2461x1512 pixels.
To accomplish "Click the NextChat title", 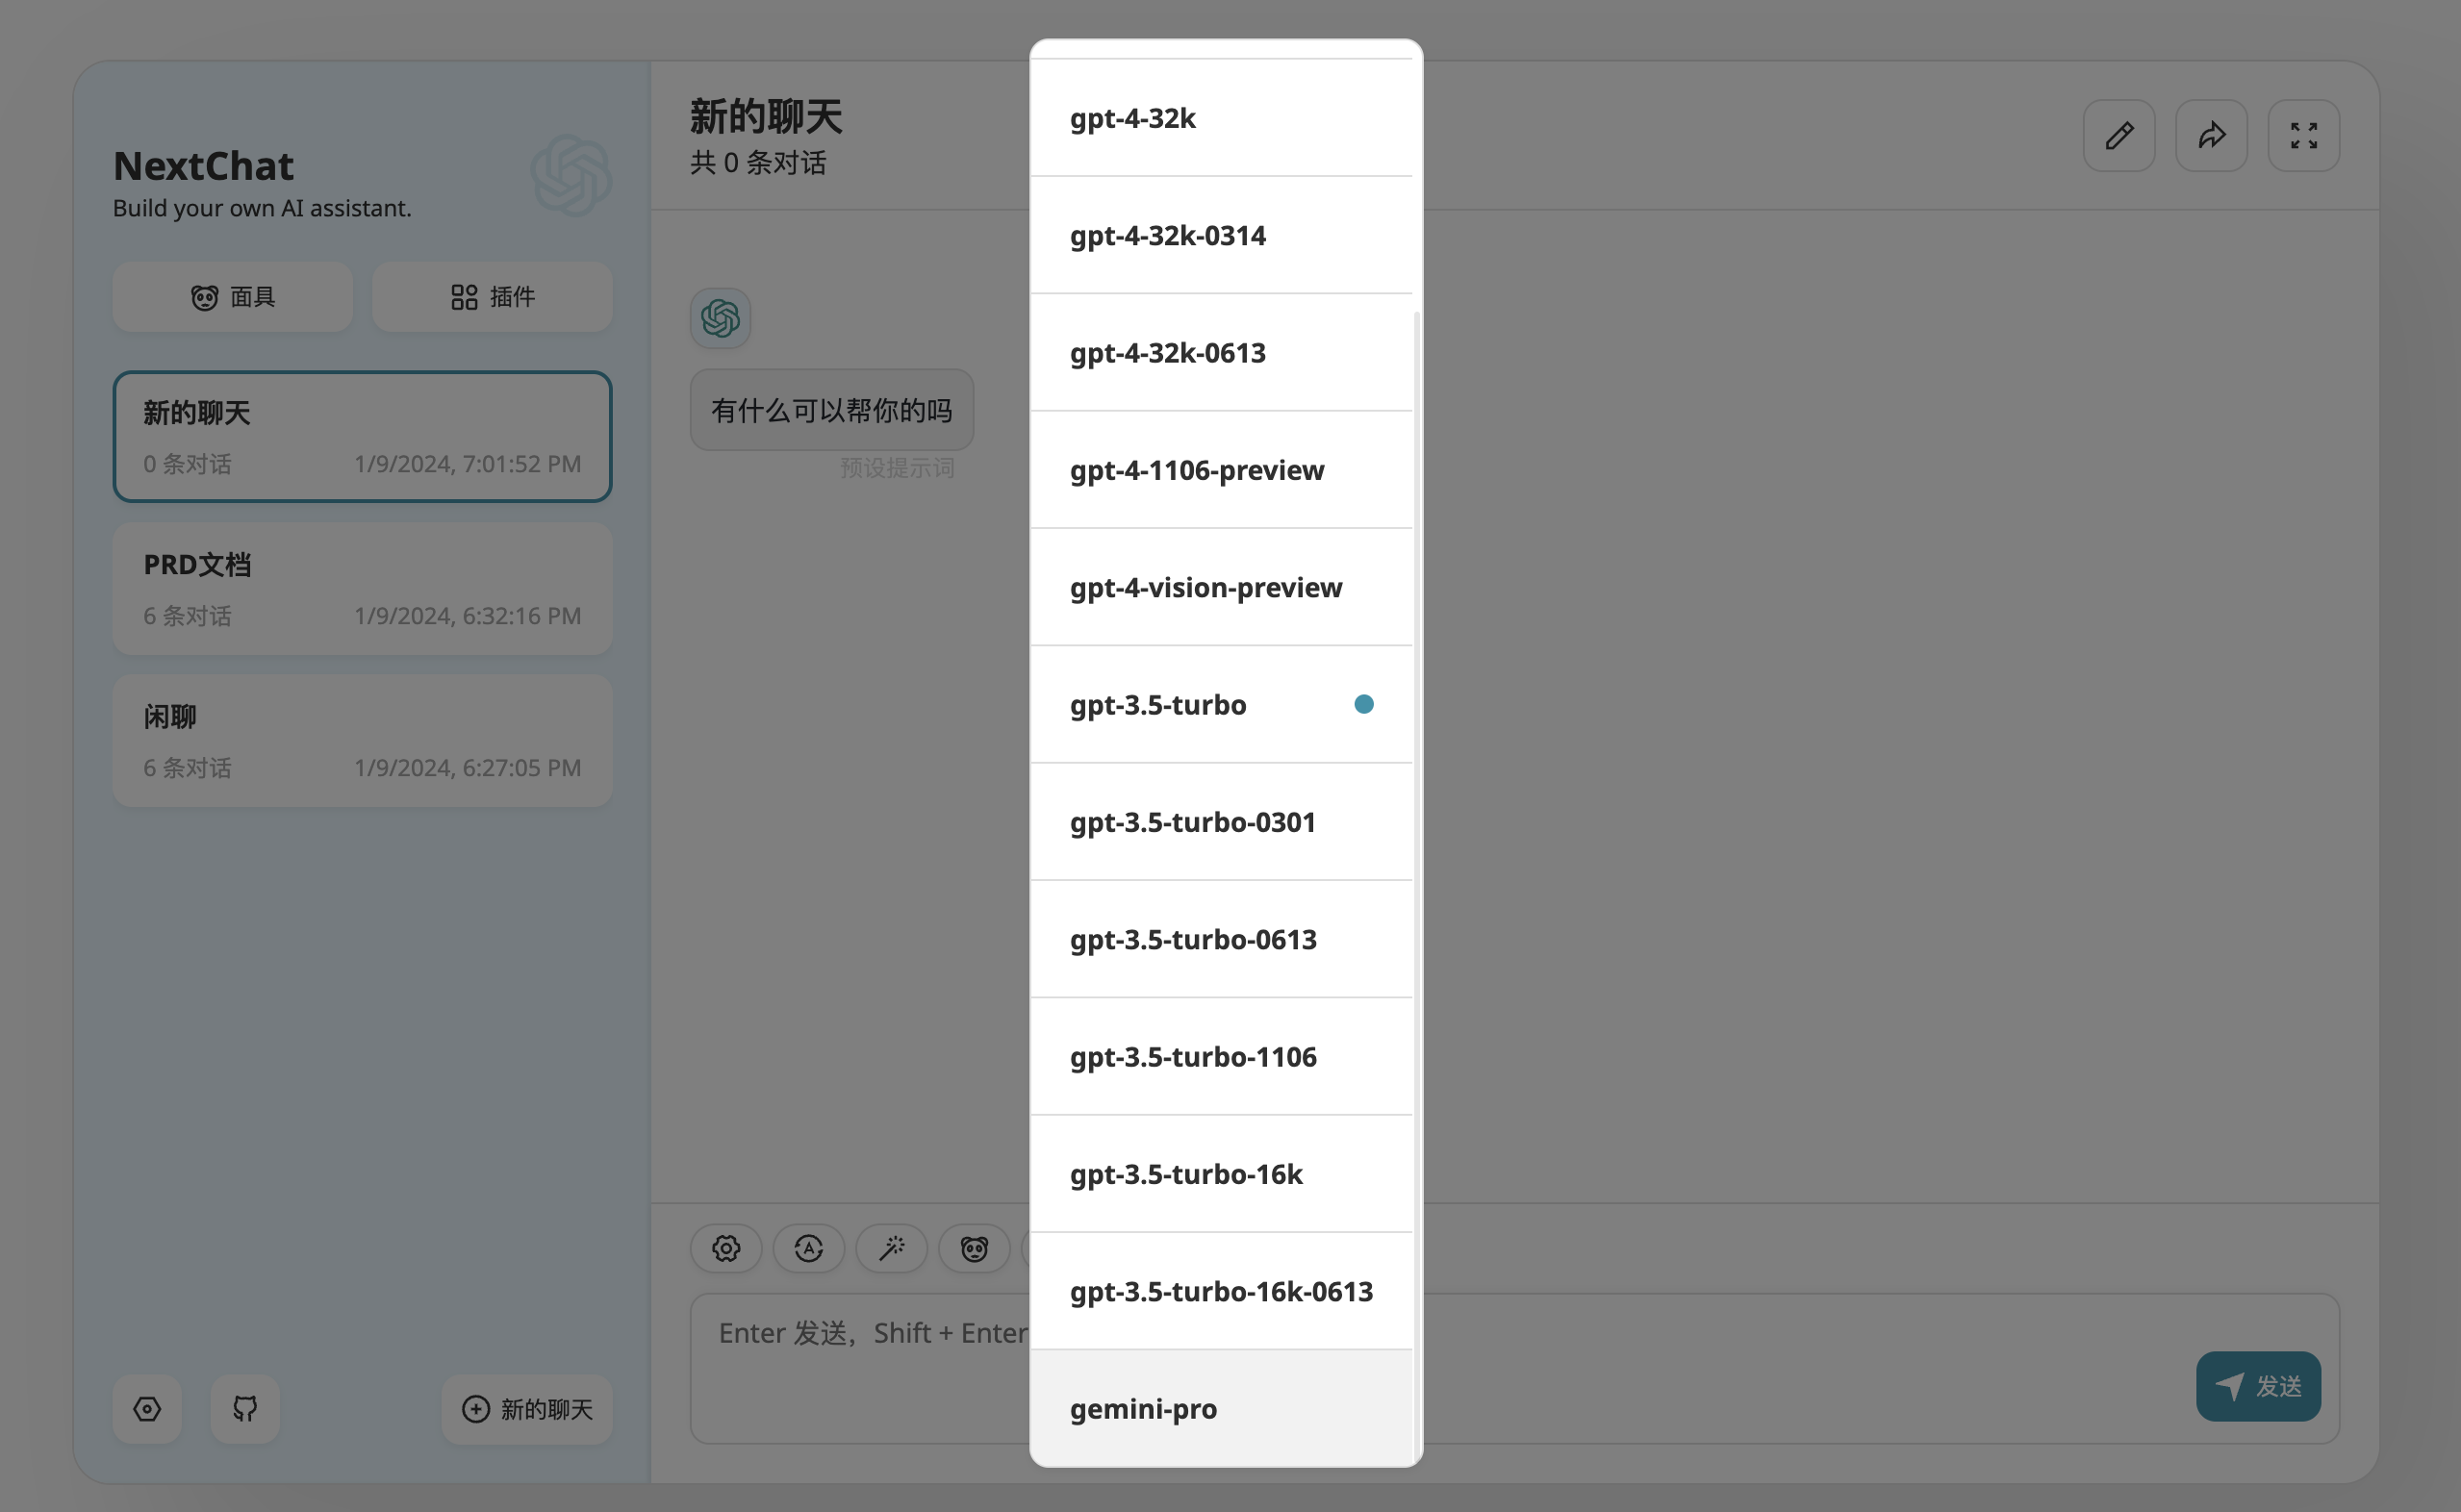I will pos(203,166).
